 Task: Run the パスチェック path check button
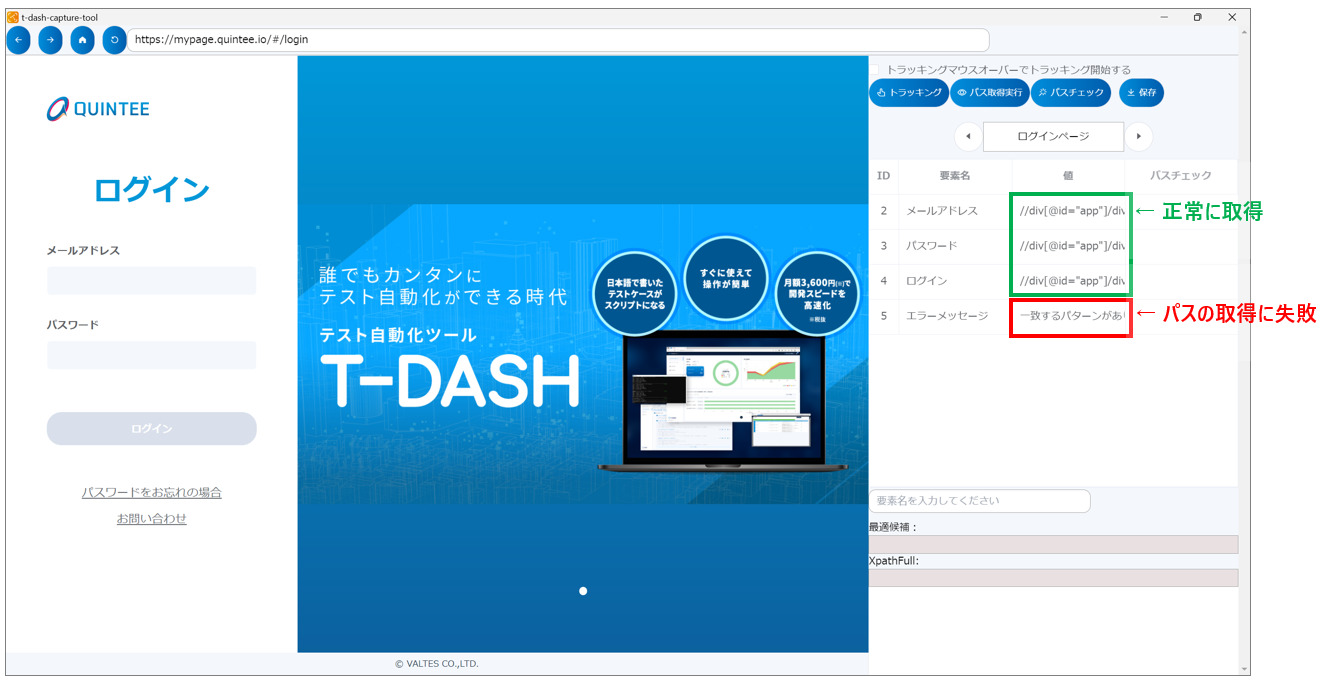(x=1071, y=93)
